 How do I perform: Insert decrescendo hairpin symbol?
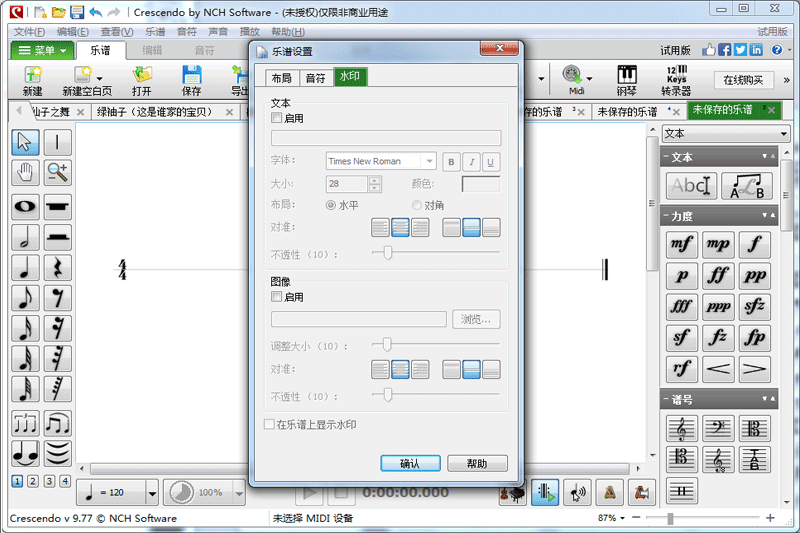tap(755, 369)
